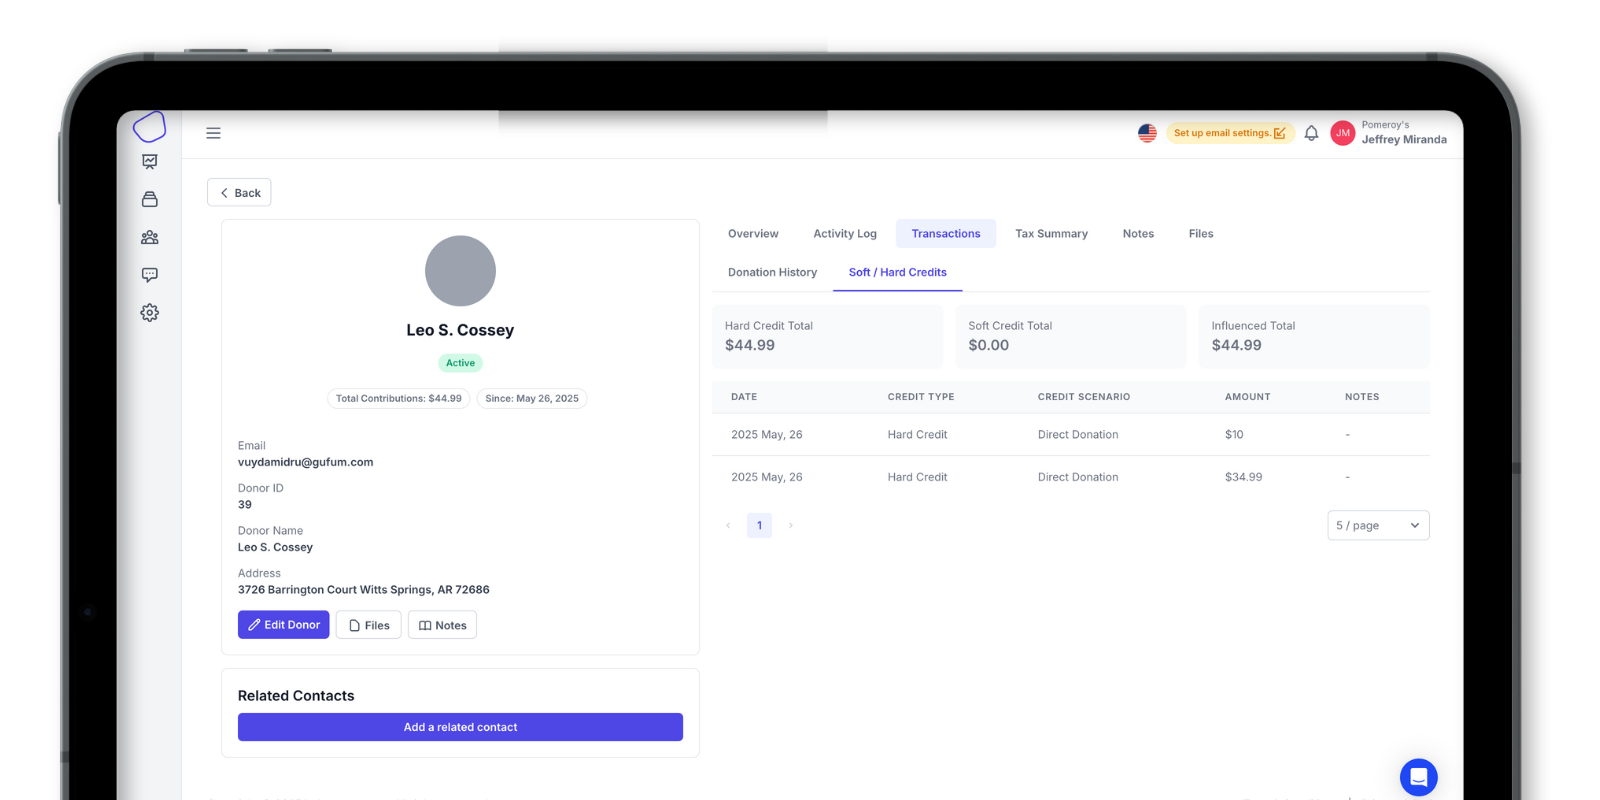This screenshot has height=800, width=1600.
Task: Click Total Contributions: $44.99 chip
Action: click(399, 398)
